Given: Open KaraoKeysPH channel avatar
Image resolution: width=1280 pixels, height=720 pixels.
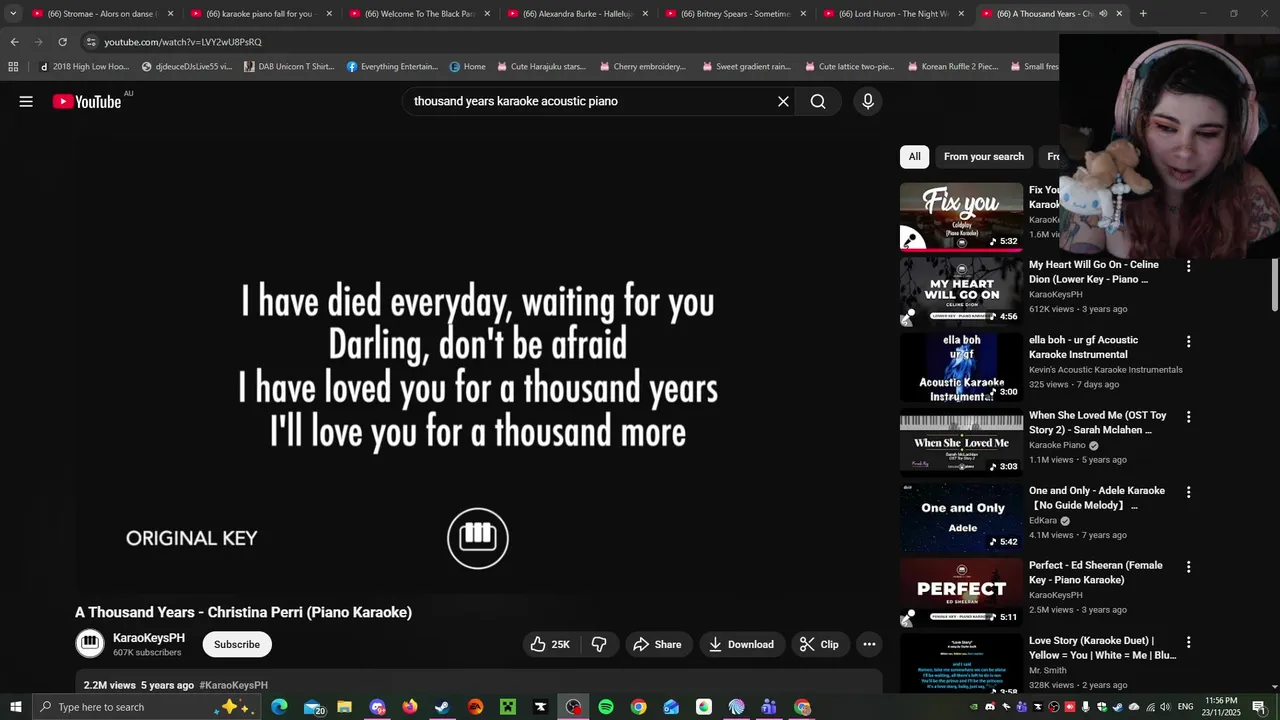Looking at the screenshot, I should (90, 644).
